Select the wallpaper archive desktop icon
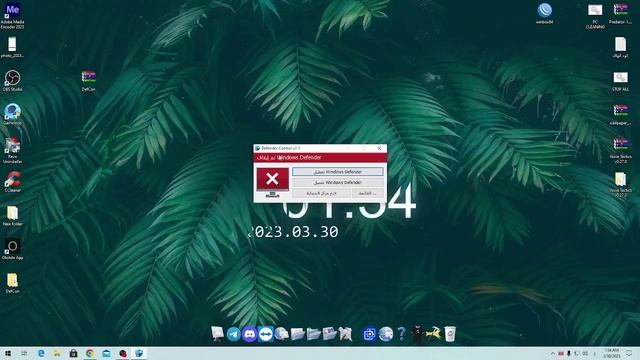Image resolution: width=640 pixels, height=360 pixels. click(x=620, y=114)
